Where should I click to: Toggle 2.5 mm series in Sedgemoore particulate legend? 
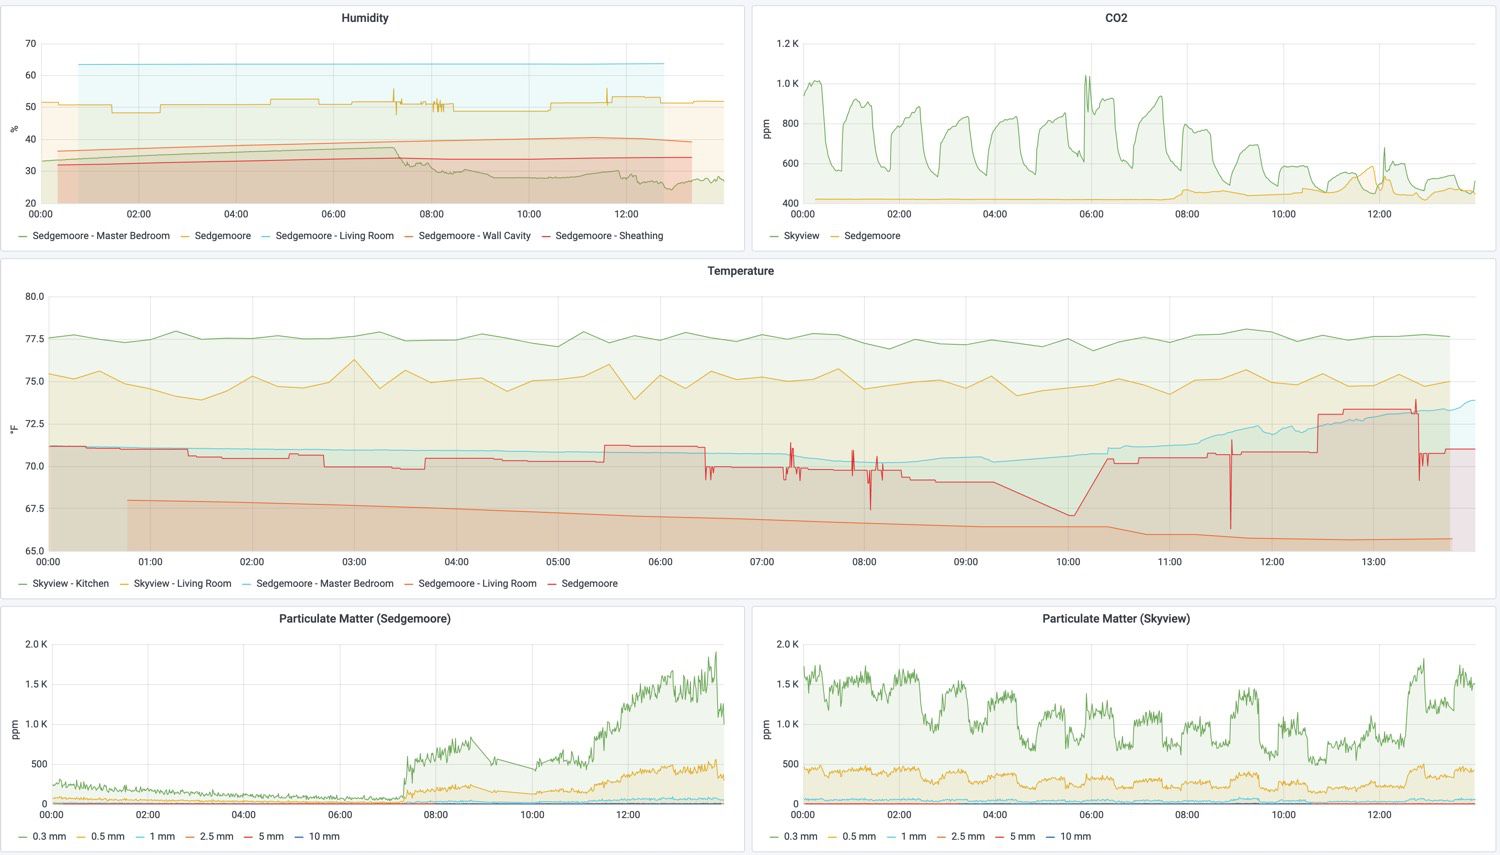point(216,837)
